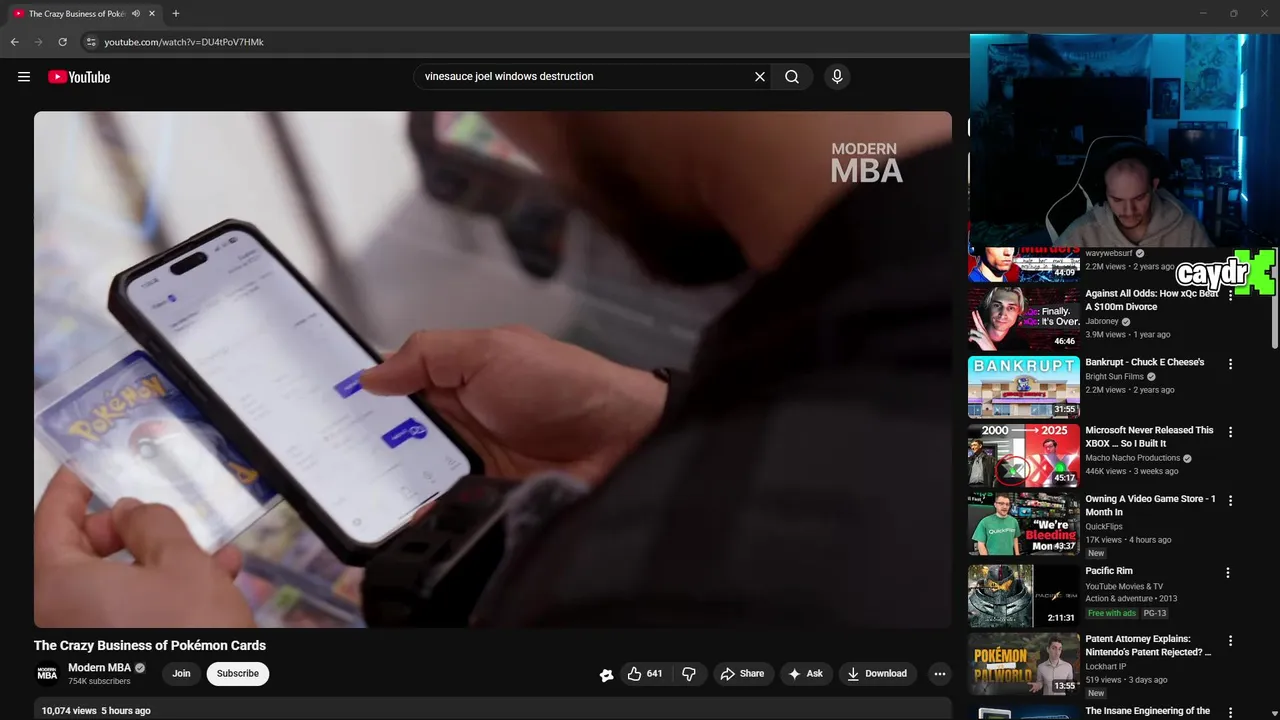Open 'Pacific Rim' title link

point(1109,571)
